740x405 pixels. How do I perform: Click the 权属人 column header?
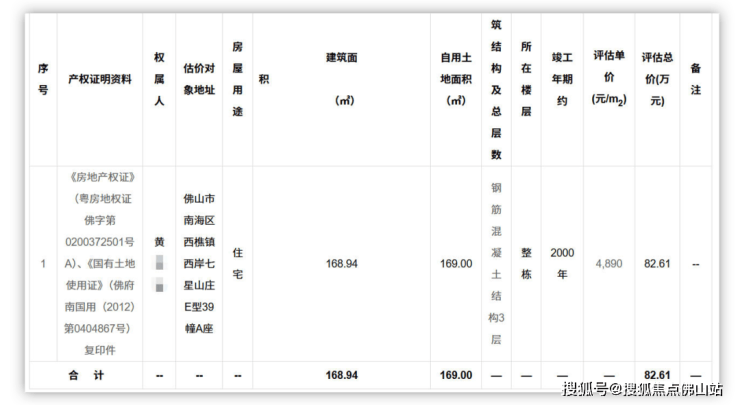(159, 79)
